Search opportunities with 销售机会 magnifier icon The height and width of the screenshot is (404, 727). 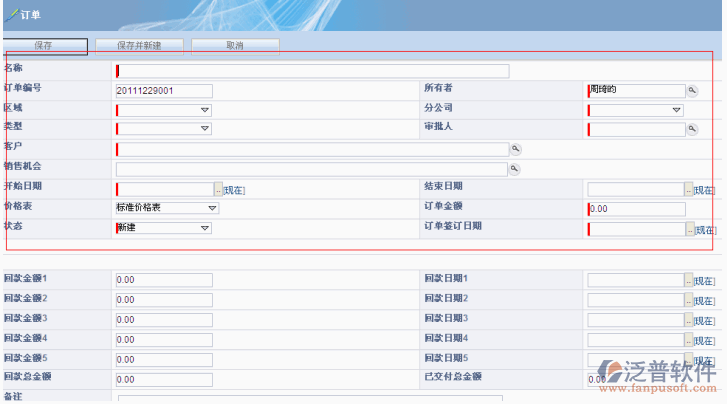(x=514, y=169)
